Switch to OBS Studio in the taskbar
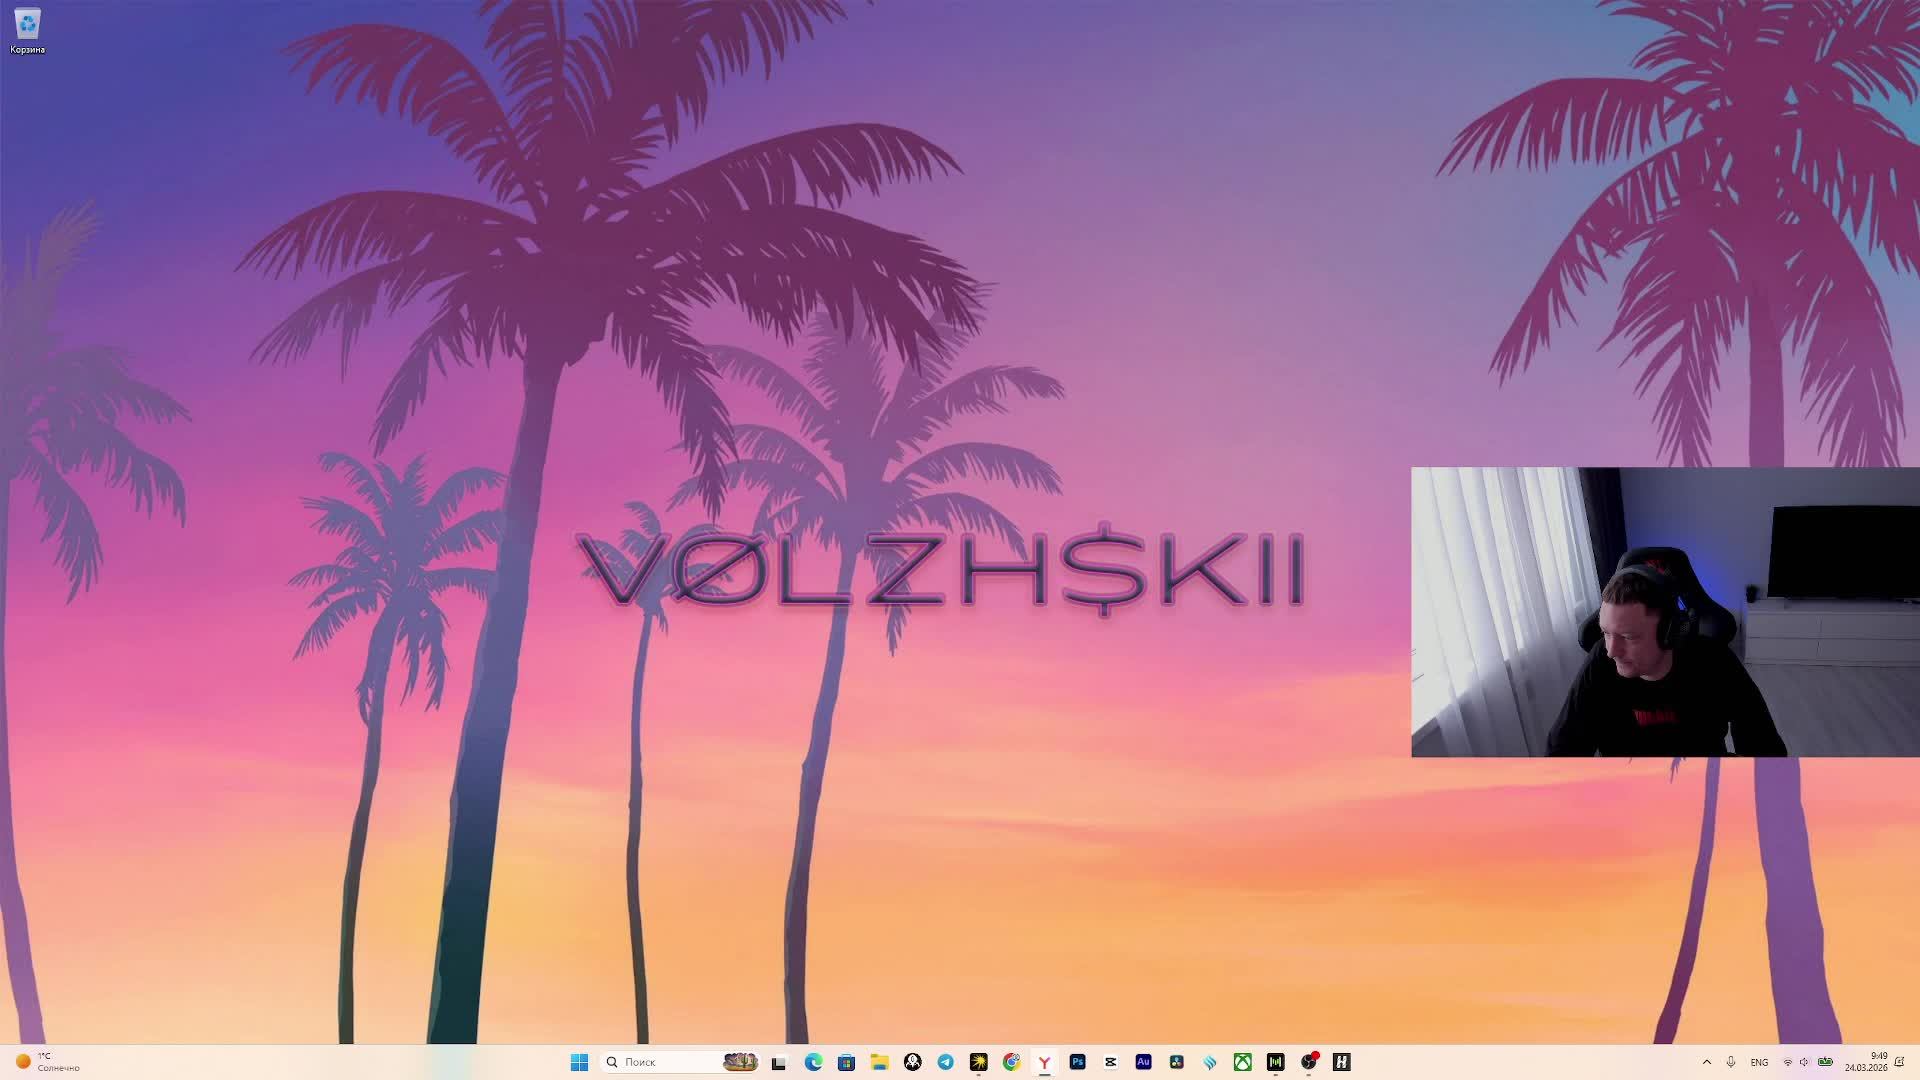 point(1308,1062)
